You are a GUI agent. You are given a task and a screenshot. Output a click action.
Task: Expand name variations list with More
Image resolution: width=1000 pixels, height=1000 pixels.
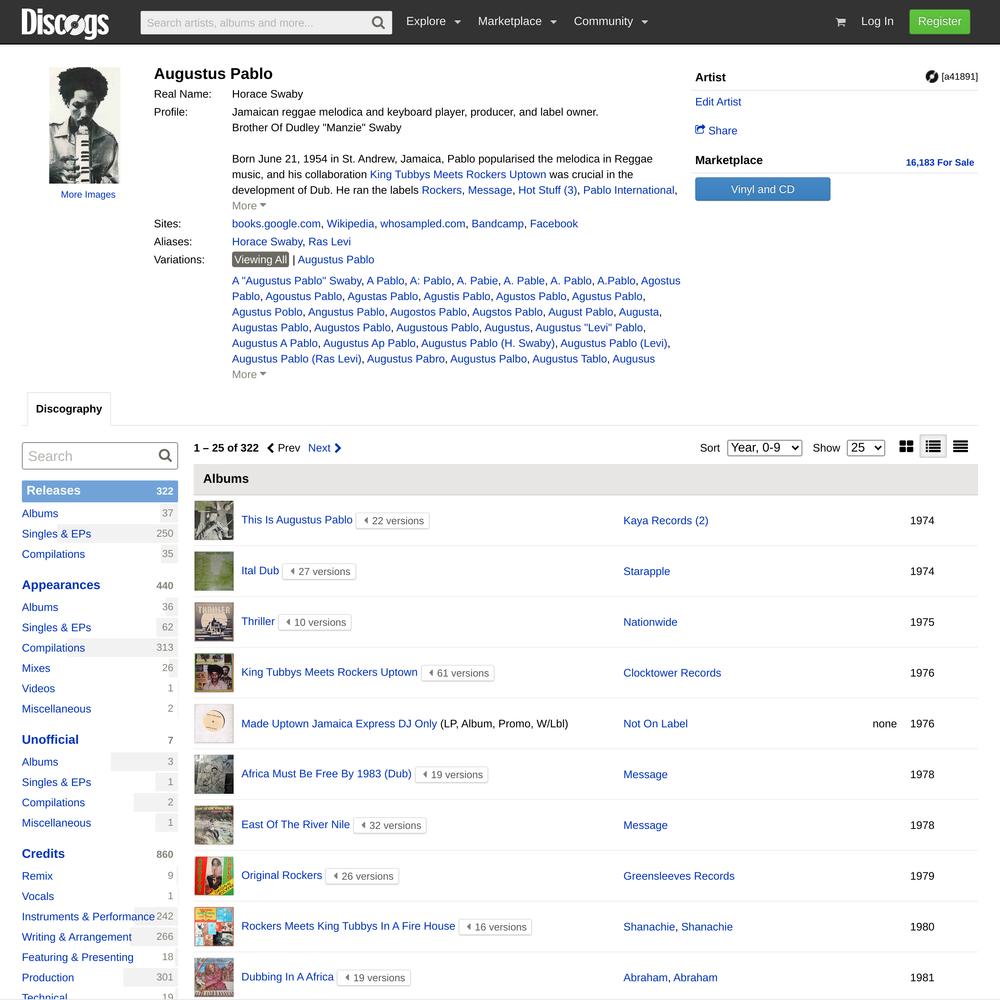(x=249, y=374)
